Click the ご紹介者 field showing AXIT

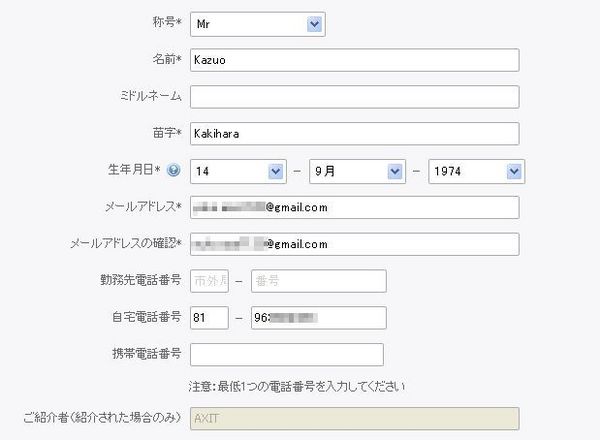pyautogui.click(x=354, y=419)
